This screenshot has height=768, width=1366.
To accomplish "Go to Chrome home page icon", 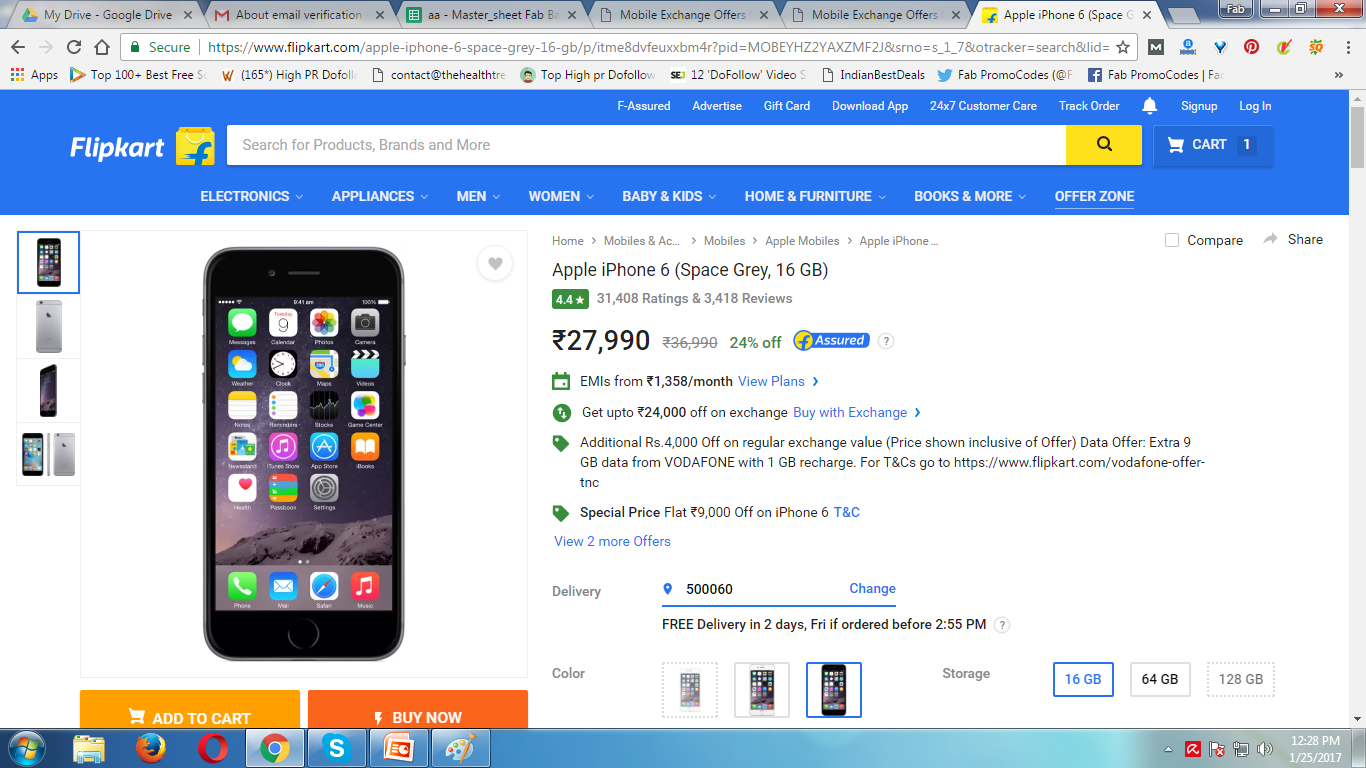I will (102, 47).
